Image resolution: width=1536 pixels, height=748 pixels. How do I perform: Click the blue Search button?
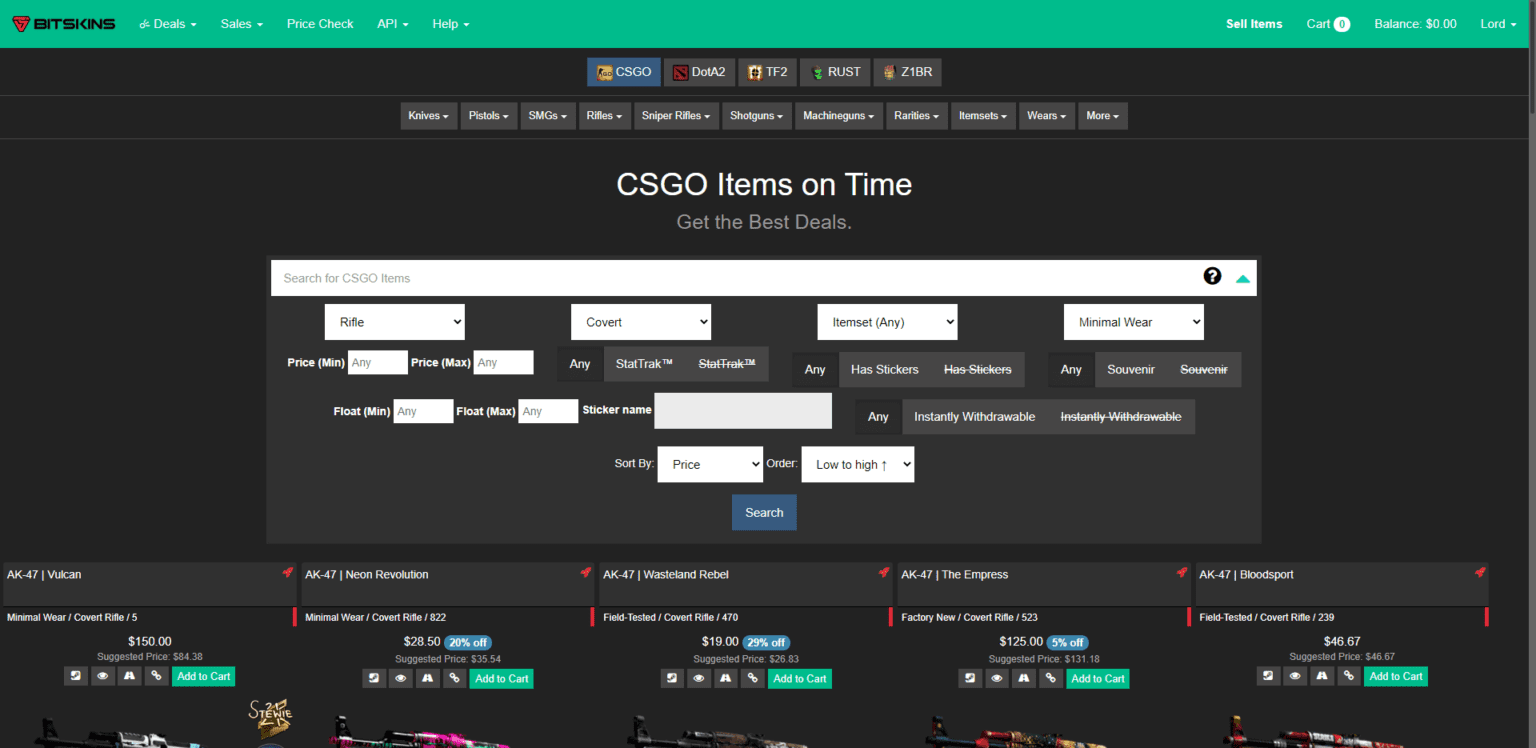(x=764, y=512)
